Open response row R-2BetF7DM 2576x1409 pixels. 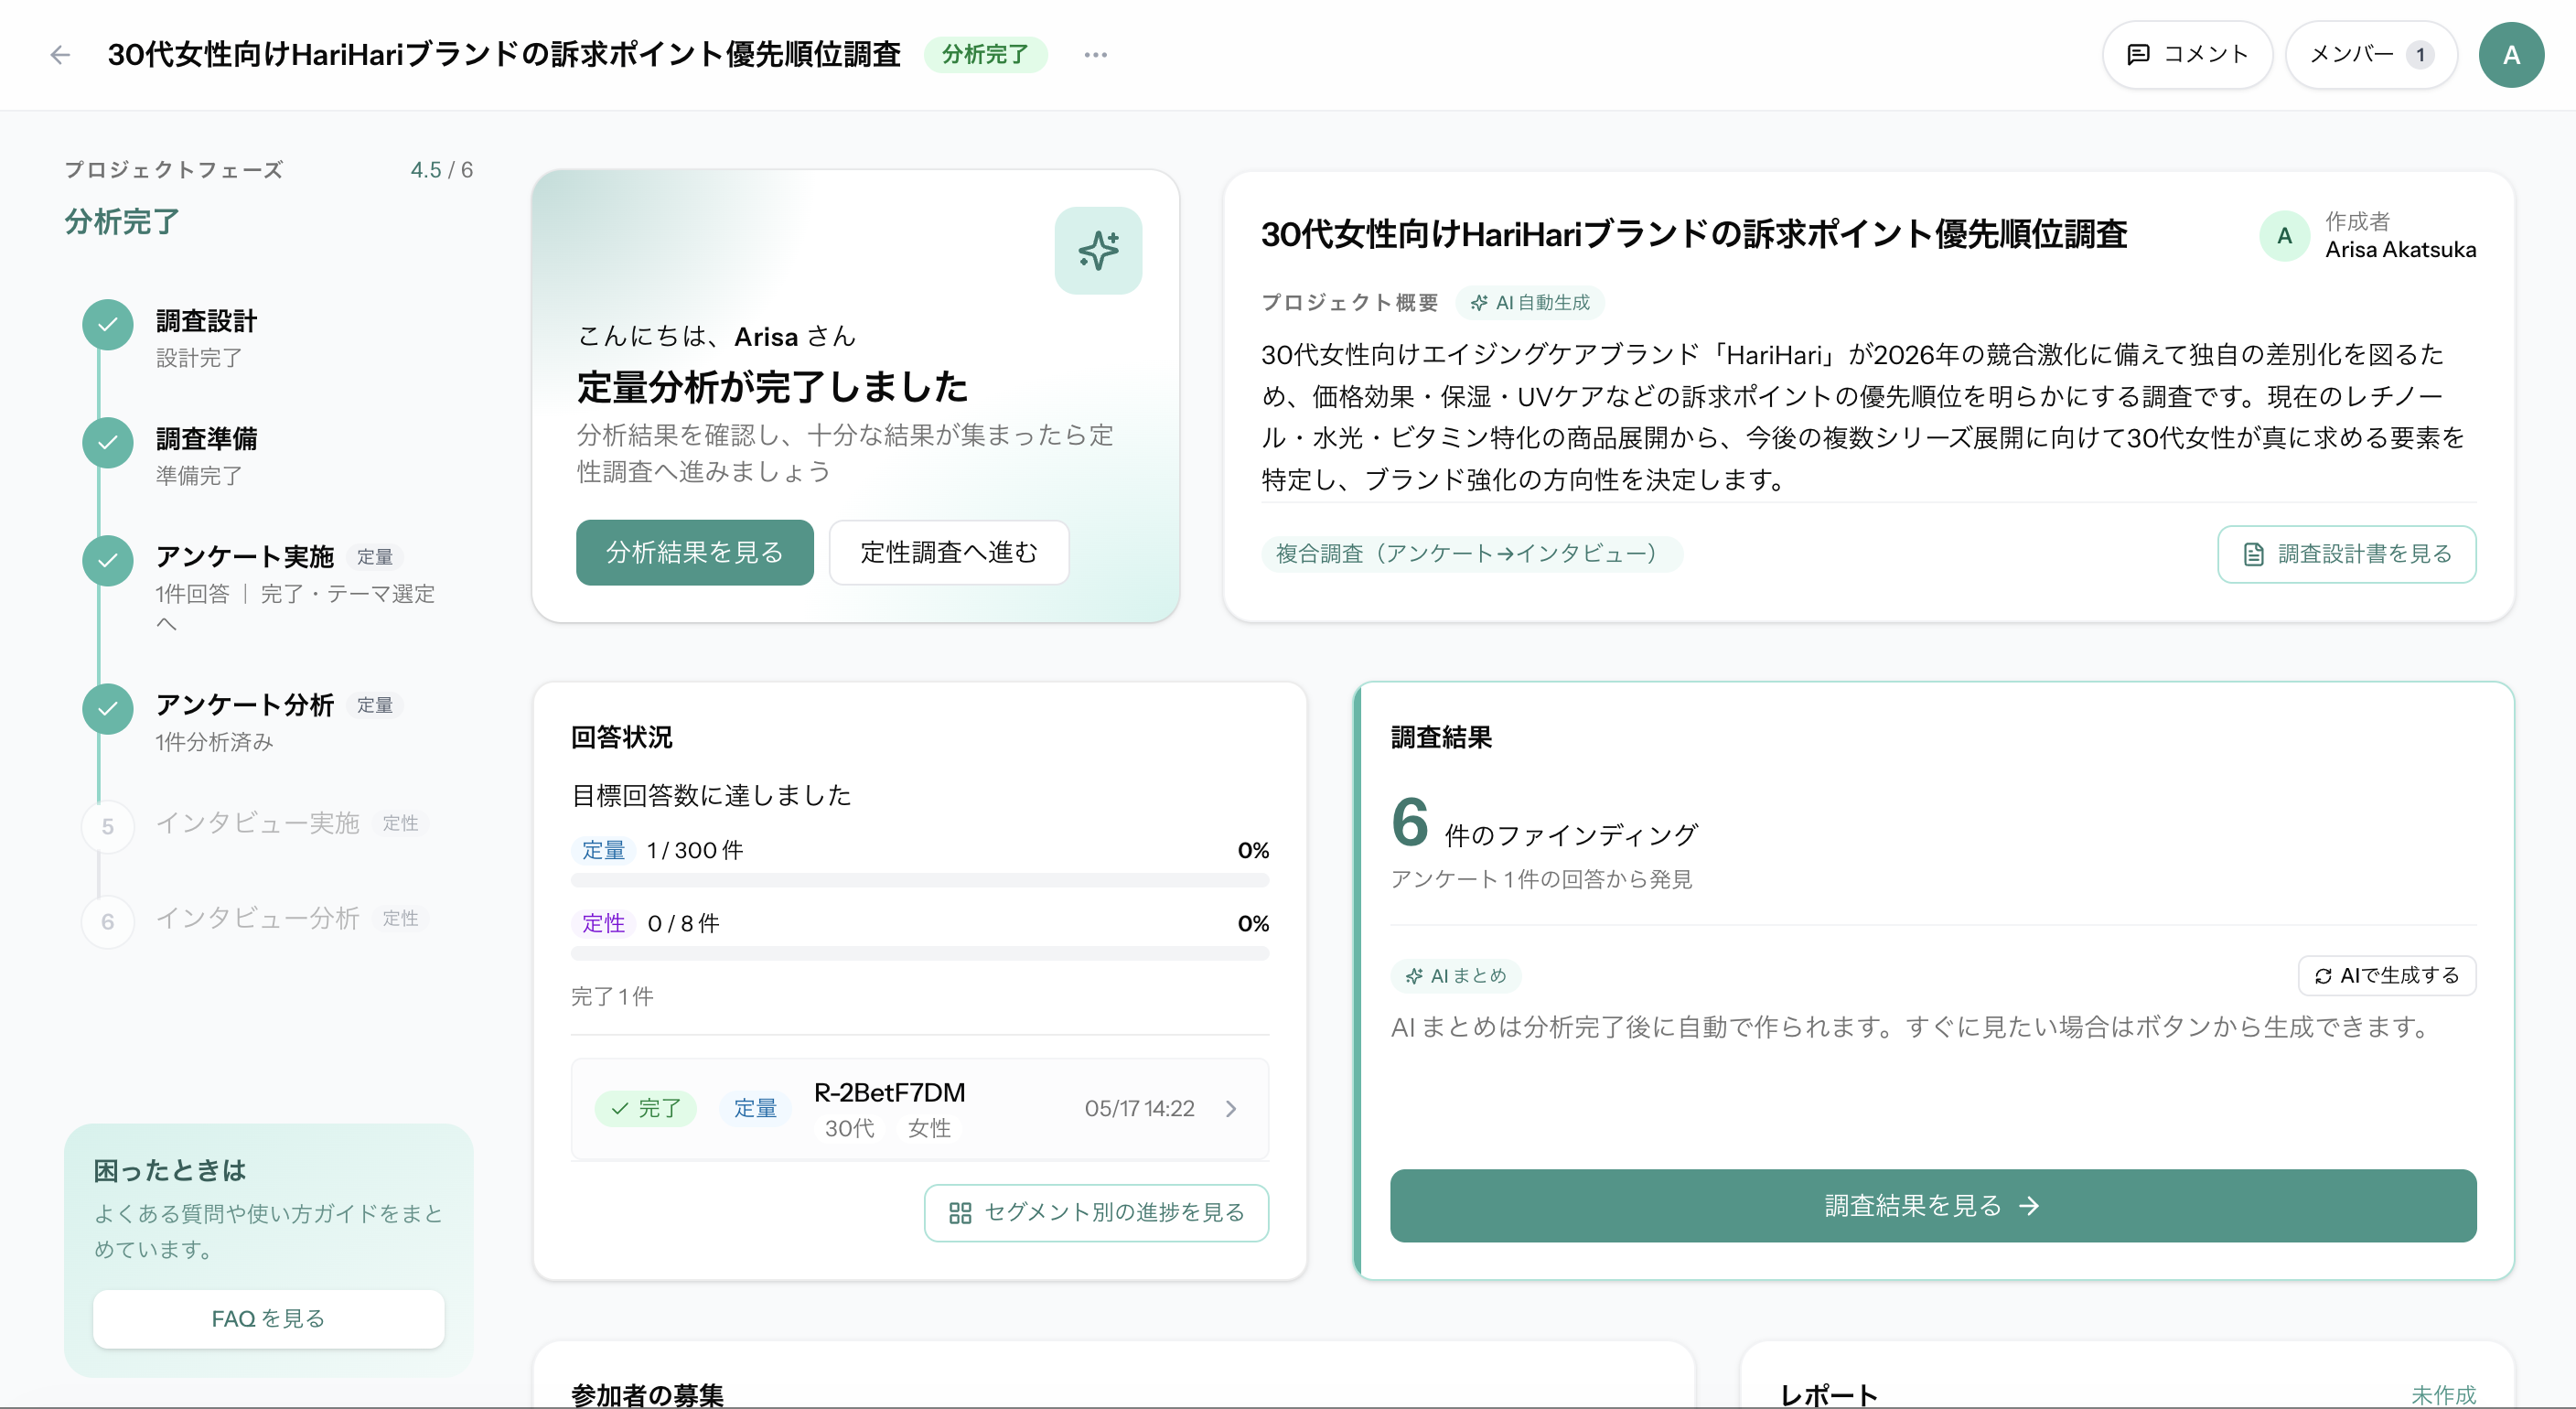919,1109
